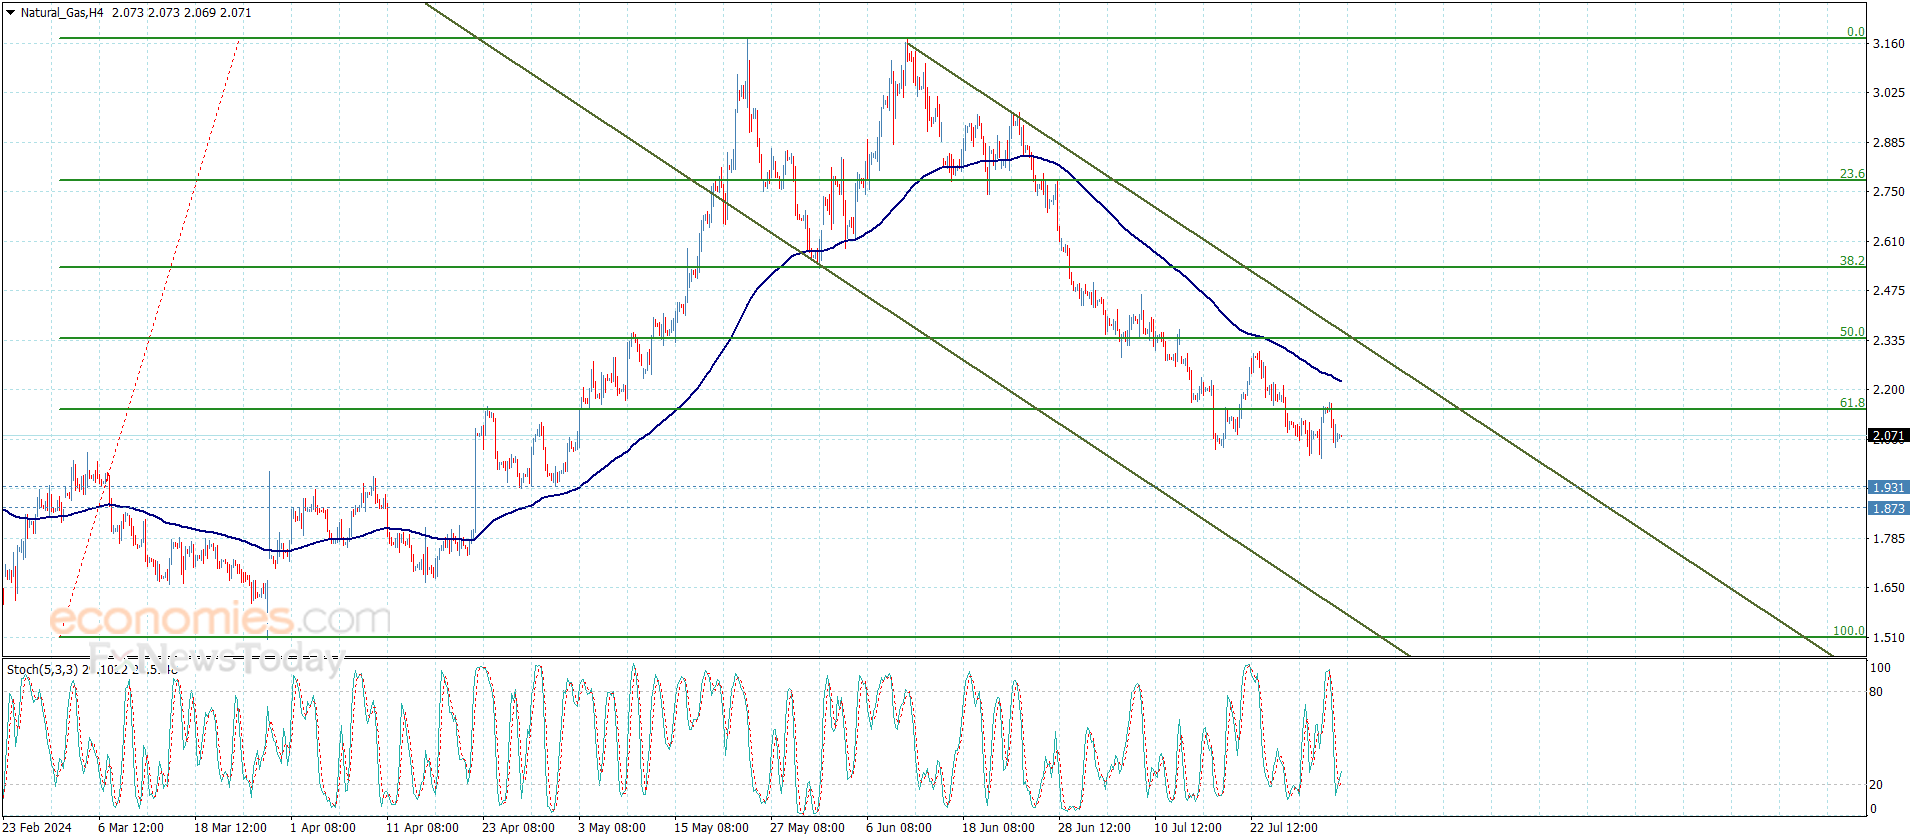Click the 80 level on Stochastic scale
Screen dimensions: 1916x840
click(1876, 692)
